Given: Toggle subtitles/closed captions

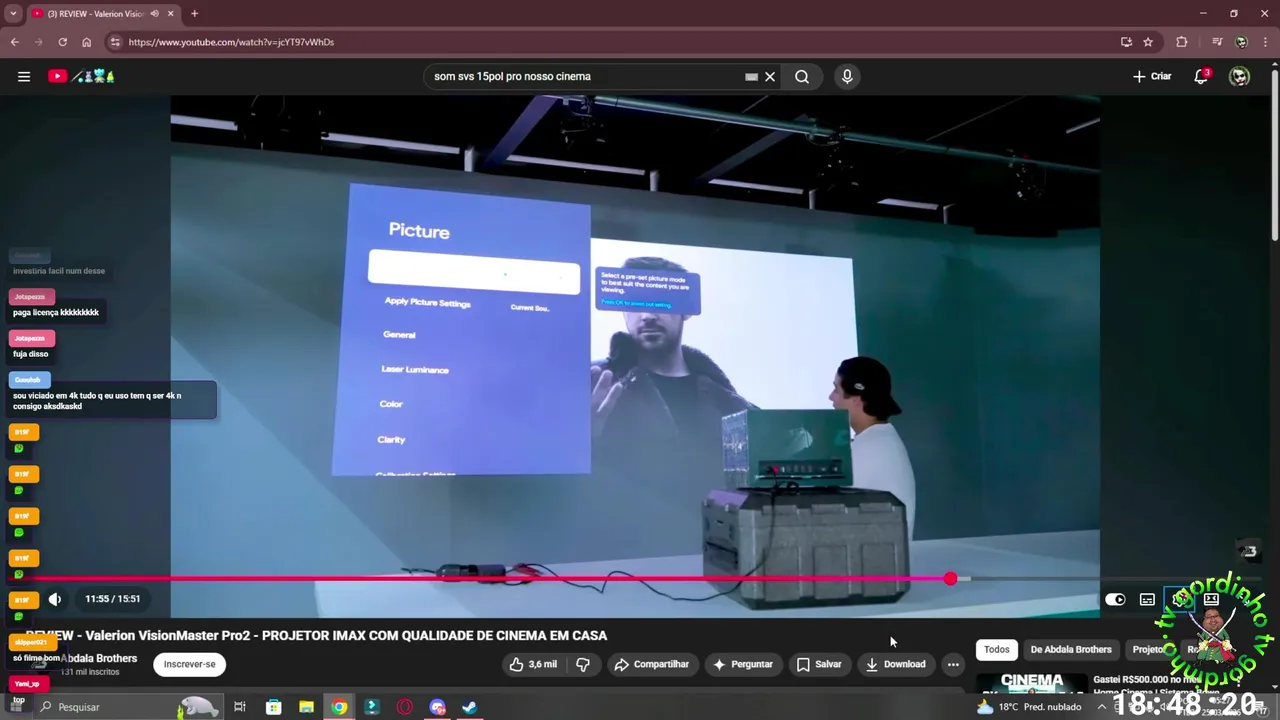Looking at the screenshot, I should coord(1147,599).
